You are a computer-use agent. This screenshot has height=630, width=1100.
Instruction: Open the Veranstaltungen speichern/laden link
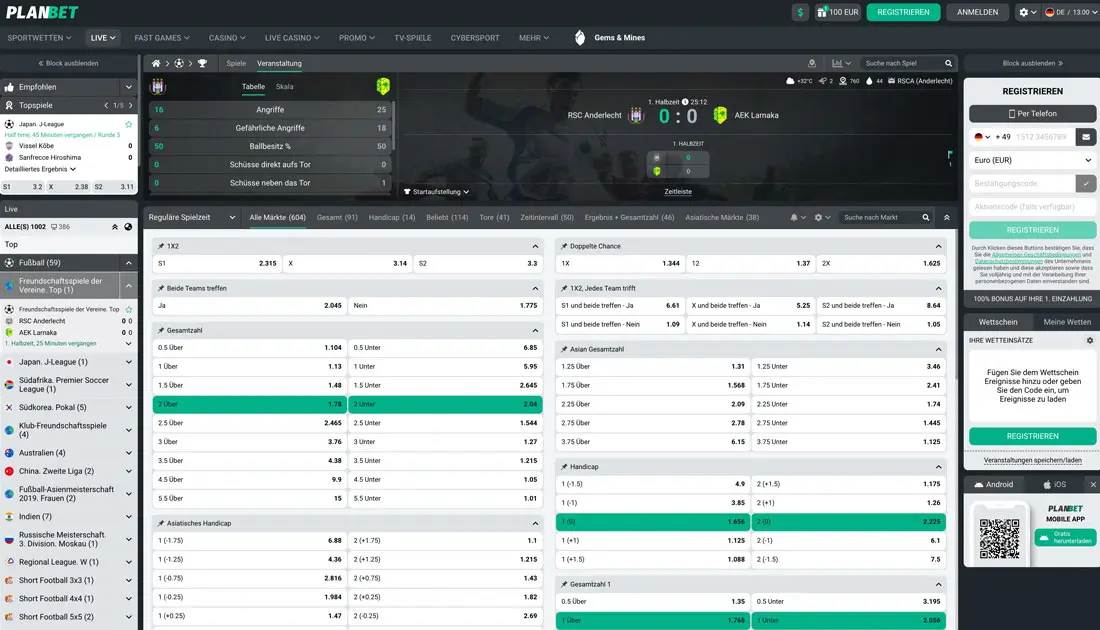coord(1032,460)
